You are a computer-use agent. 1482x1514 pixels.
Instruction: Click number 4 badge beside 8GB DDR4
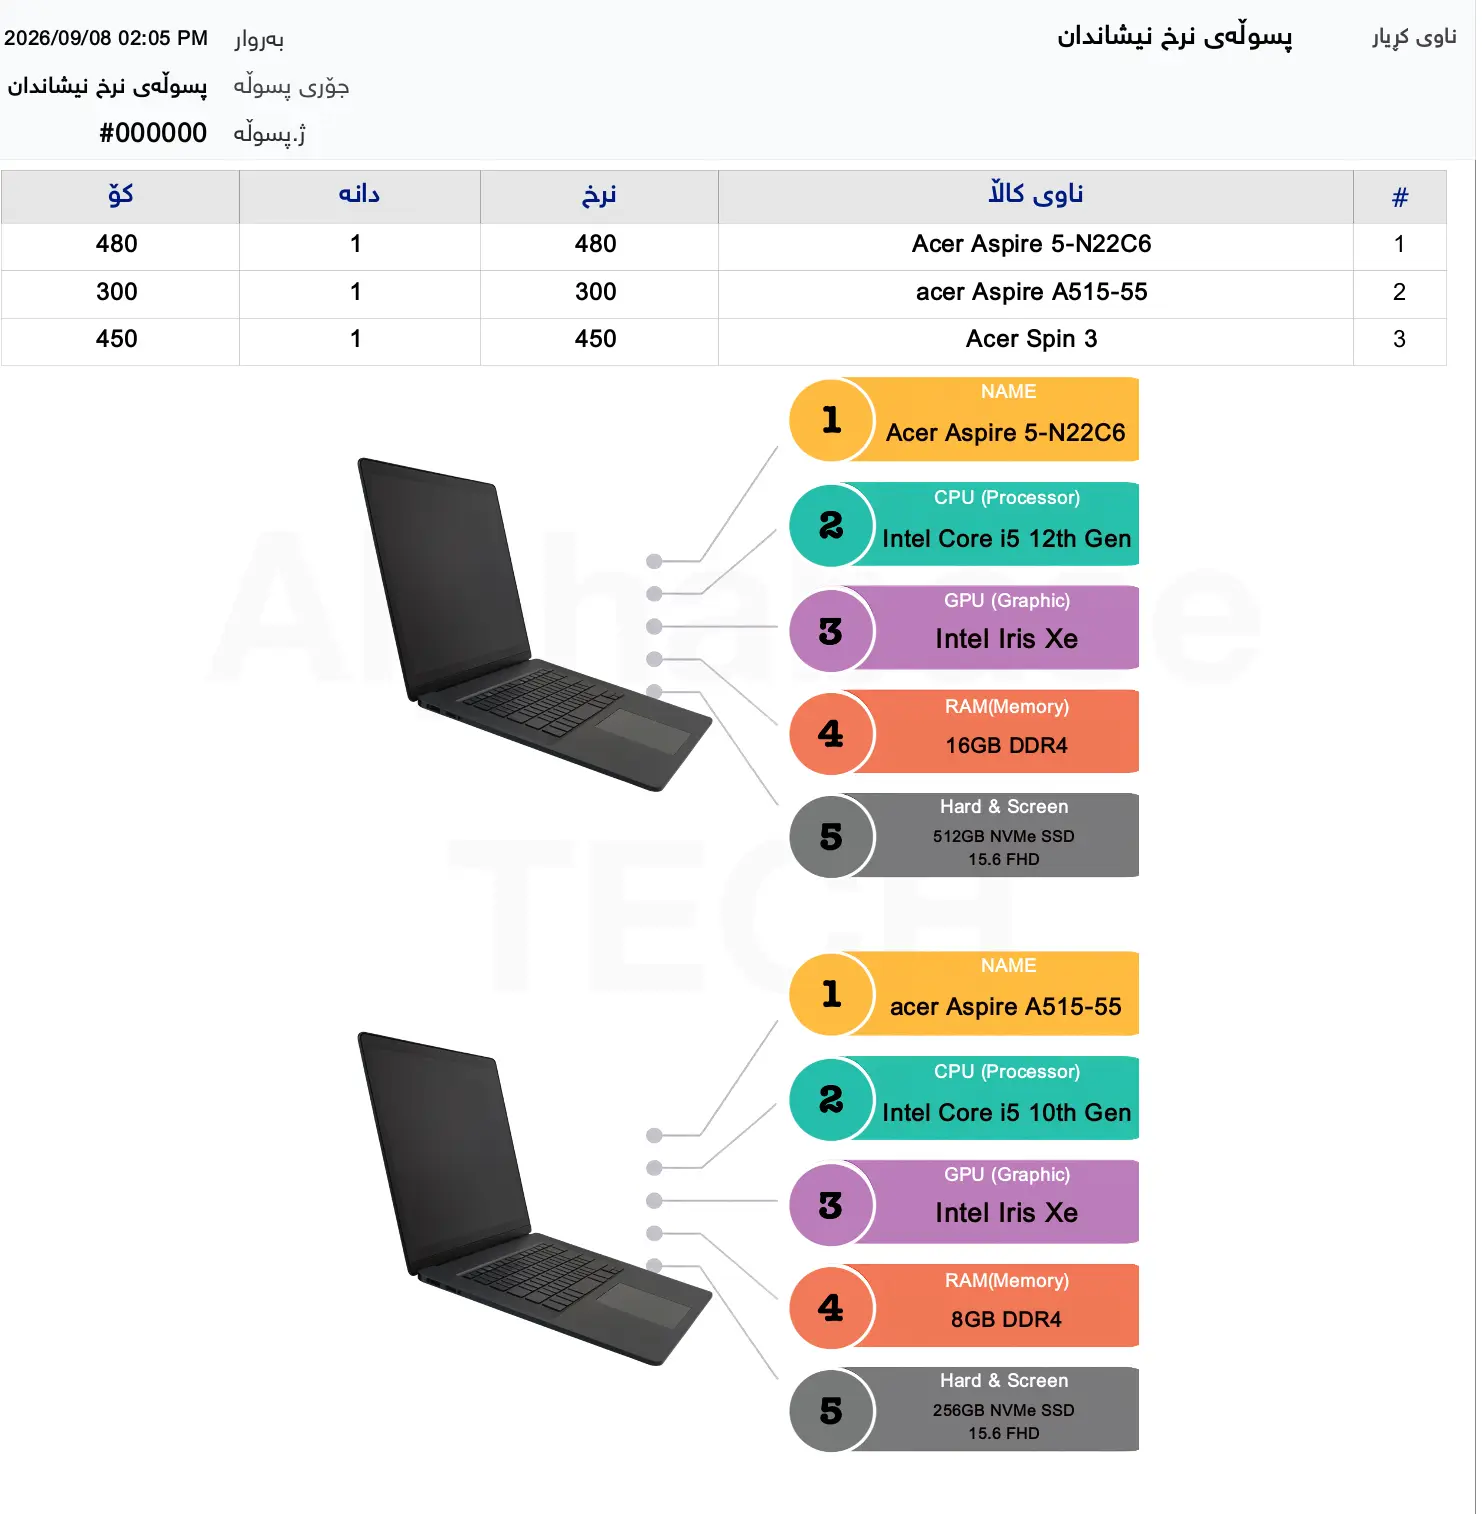831,1308
